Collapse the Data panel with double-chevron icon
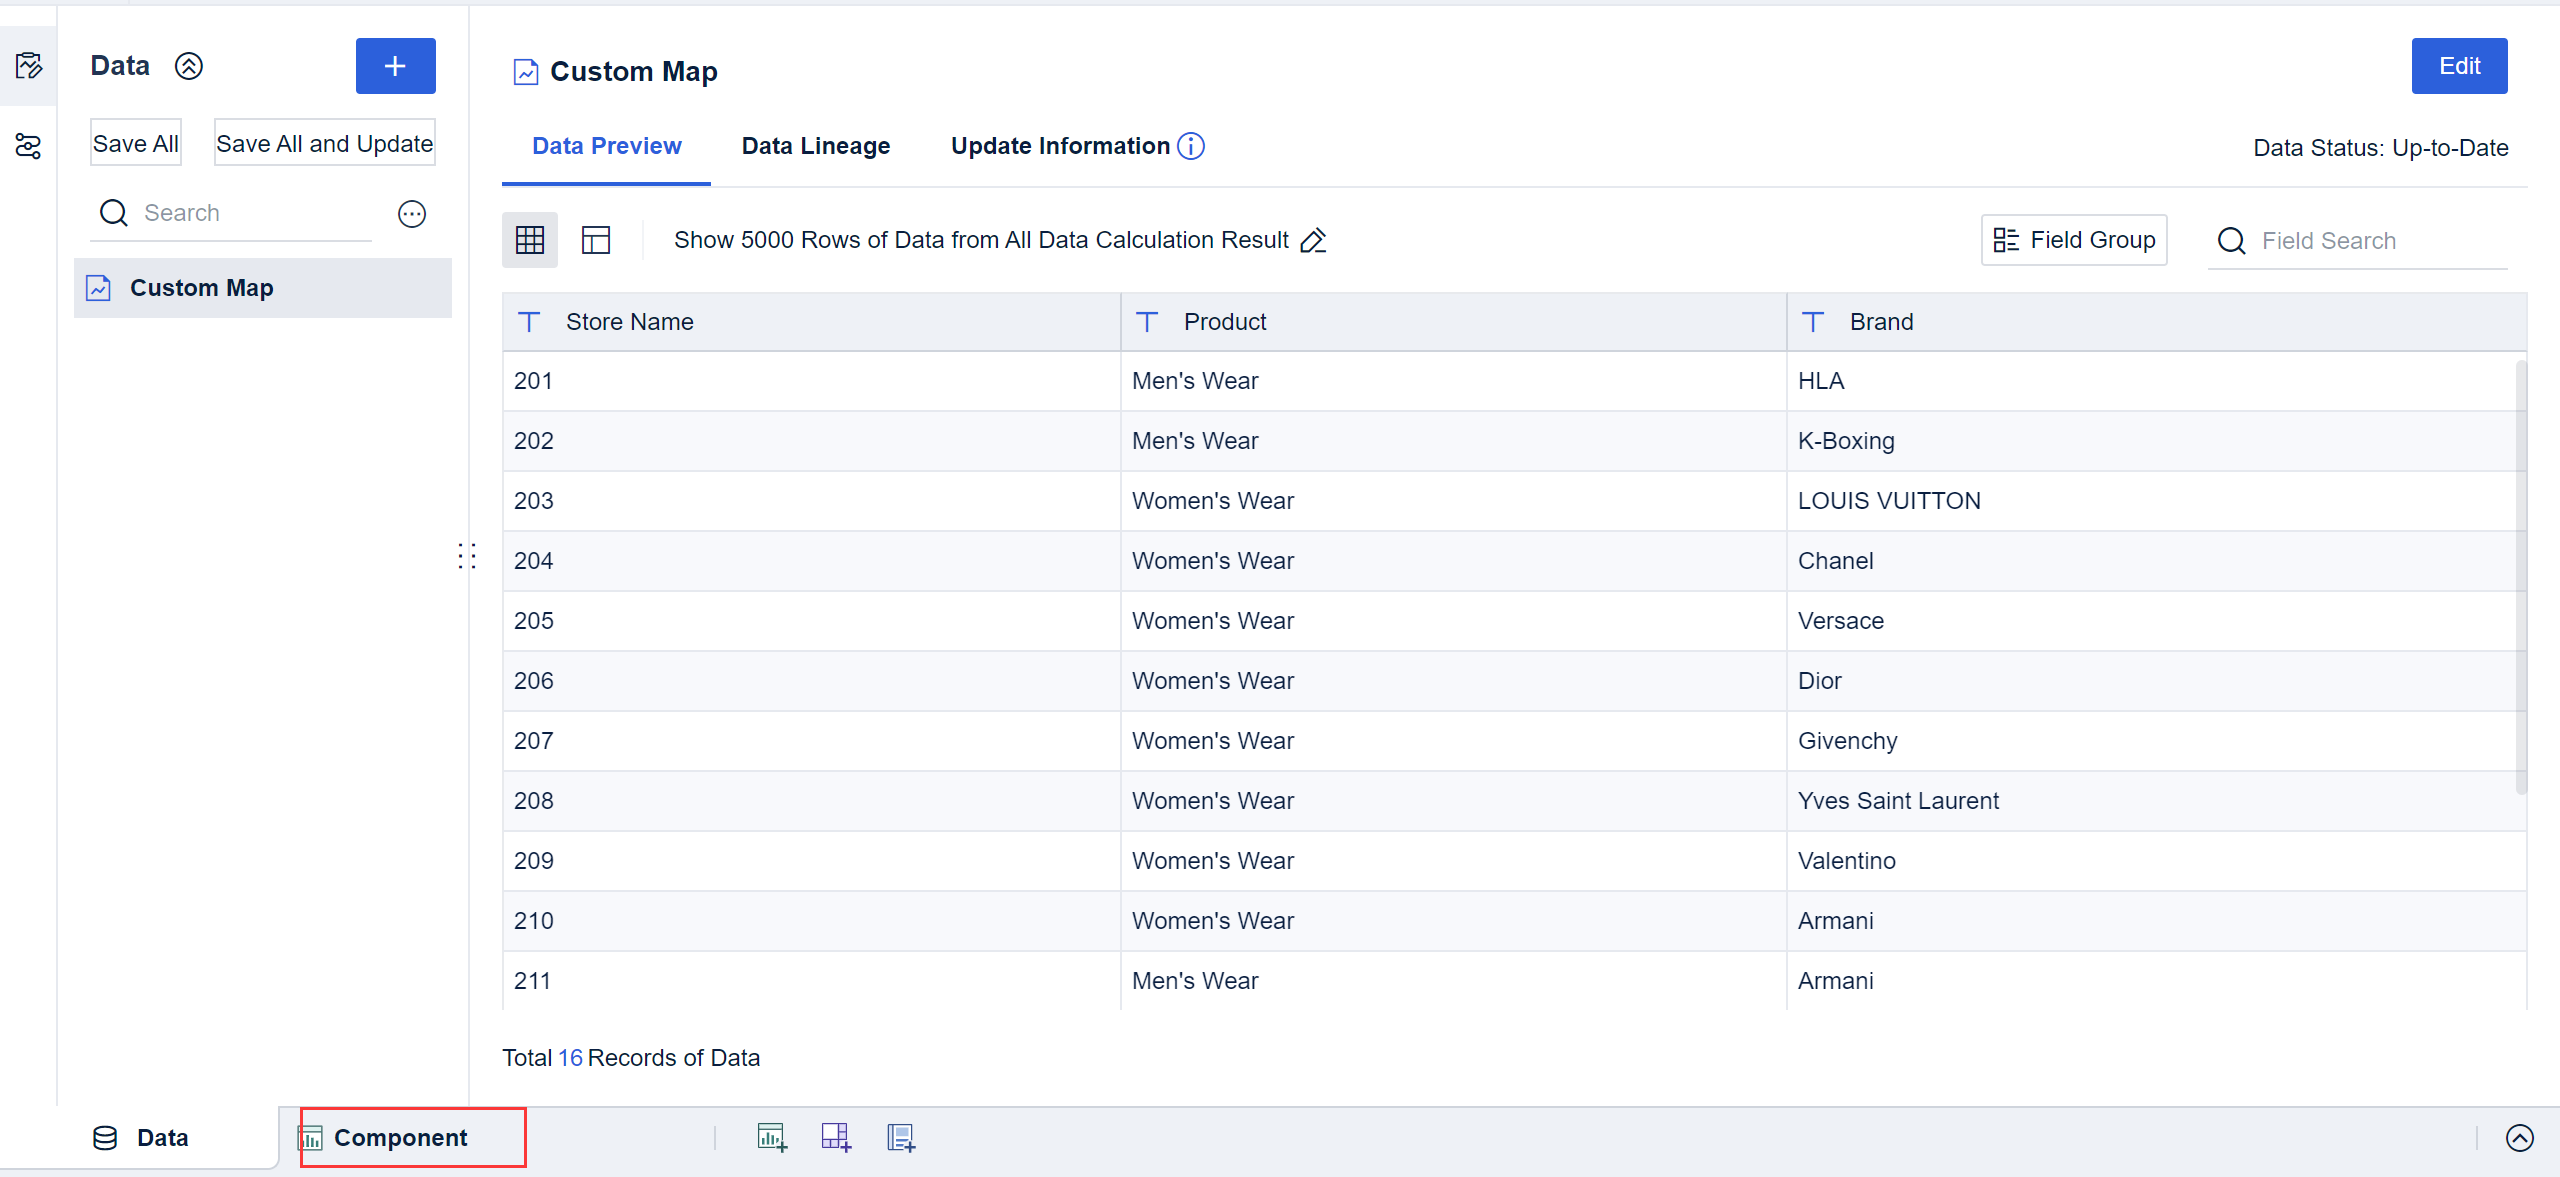 click(189, 66)
